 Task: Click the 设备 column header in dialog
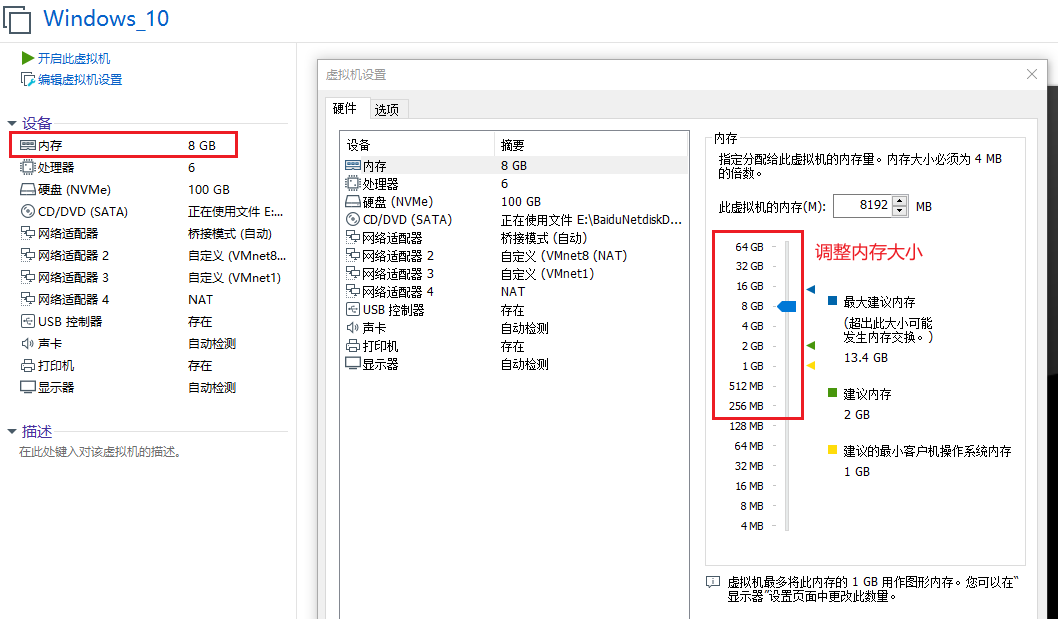418,144
